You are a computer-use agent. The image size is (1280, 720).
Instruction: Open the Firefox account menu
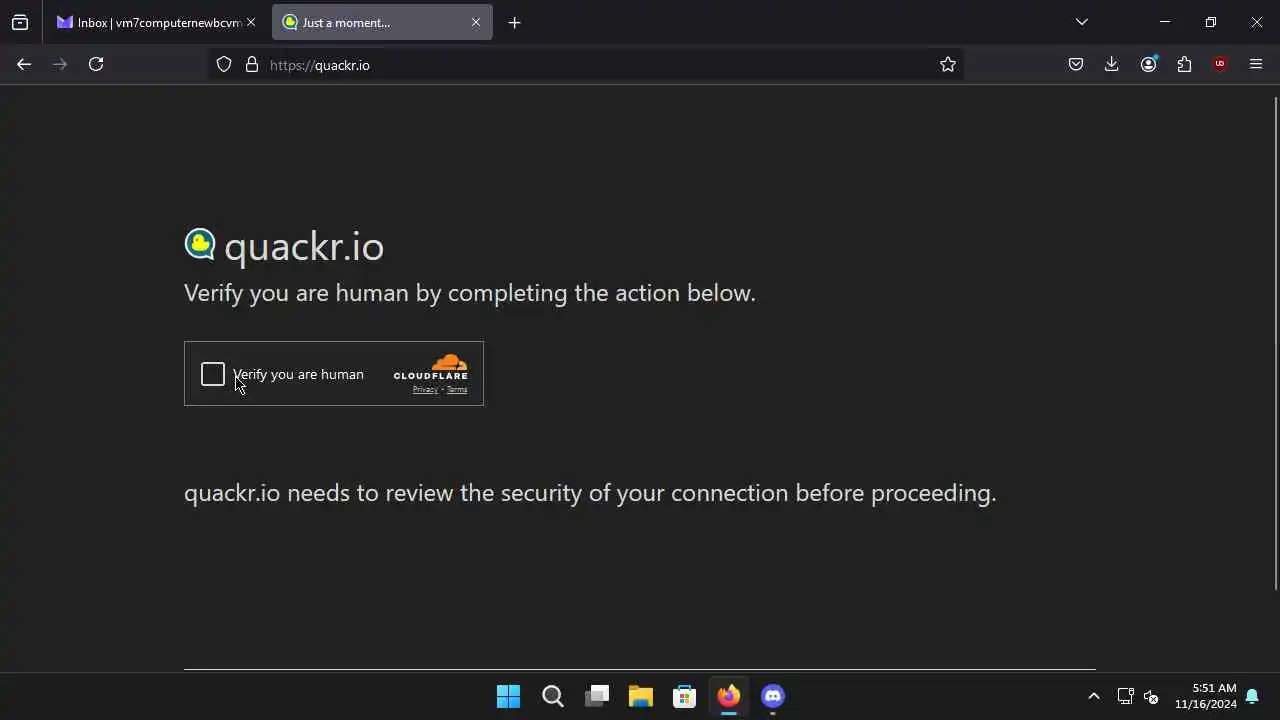pos(1148,64)
